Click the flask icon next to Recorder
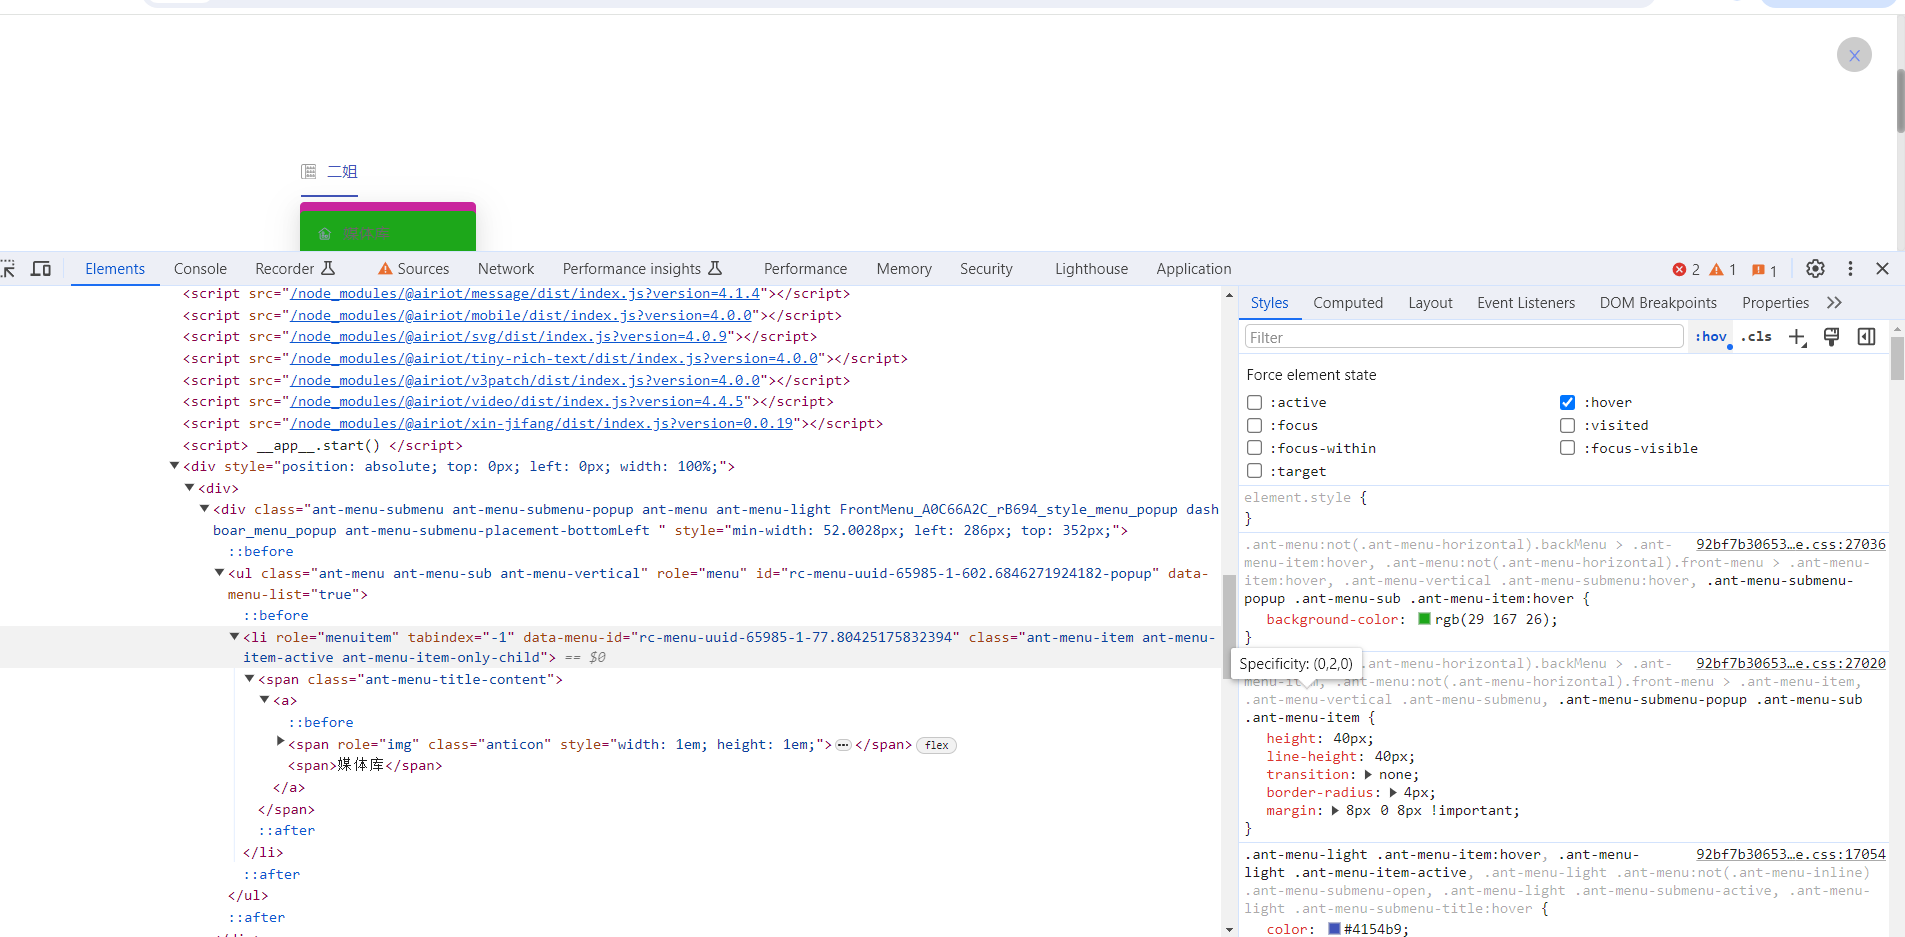 click(x=328, y=269)
